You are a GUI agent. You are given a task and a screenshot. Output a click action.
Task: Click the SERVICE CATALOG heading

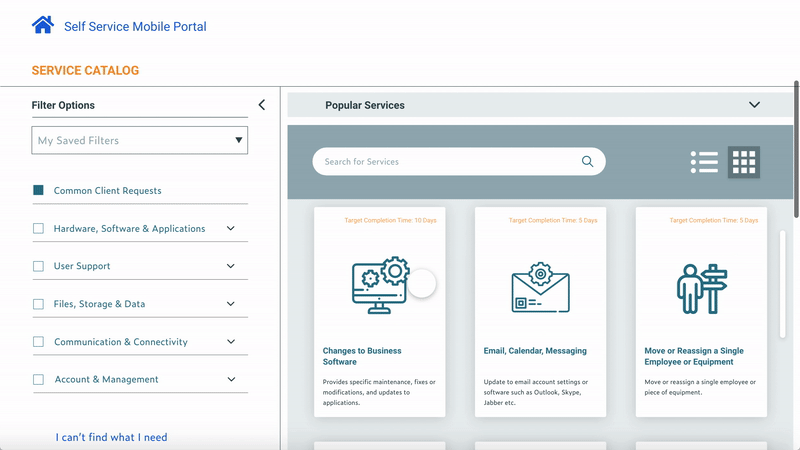(x=85, y=70)
